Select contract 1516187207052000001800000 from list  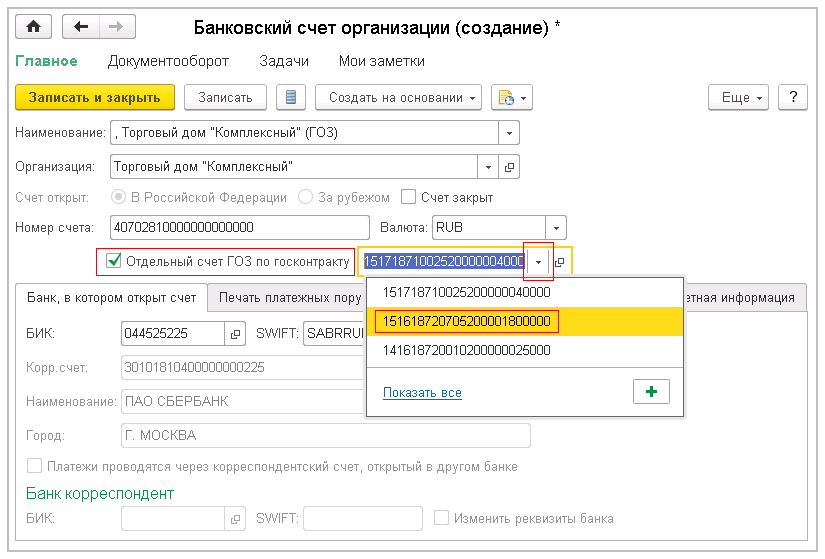coord(466,321)
